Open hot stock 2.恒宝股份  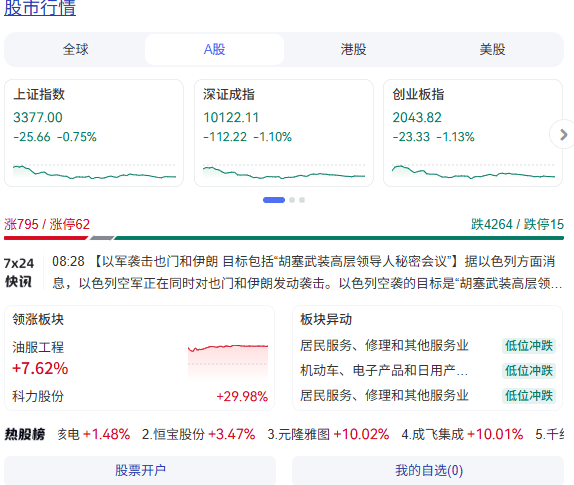coord(173,434)
